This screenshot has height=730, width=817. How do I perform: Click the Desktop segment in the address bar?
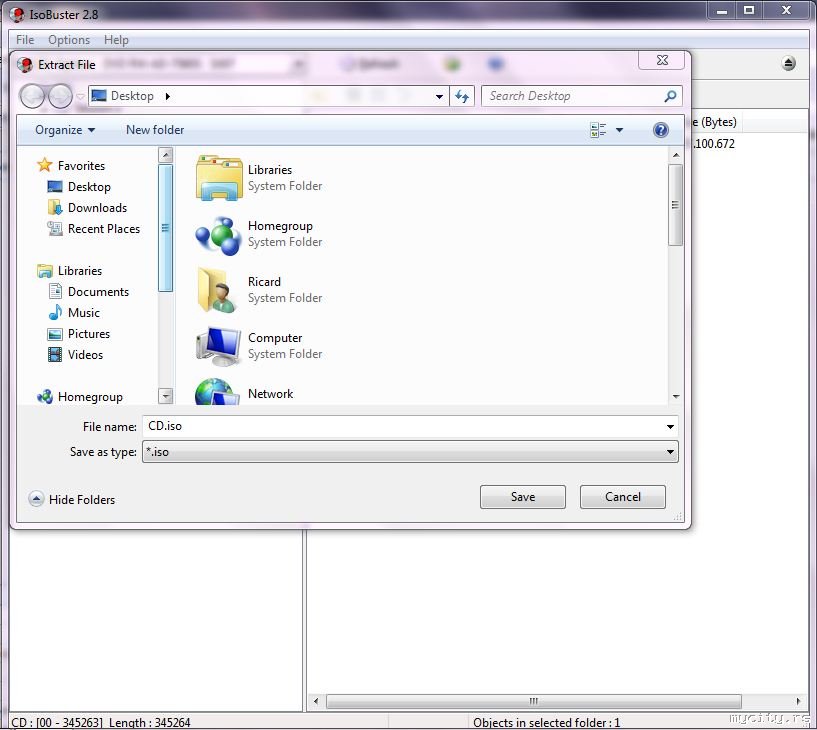click(x=132, y=96)
